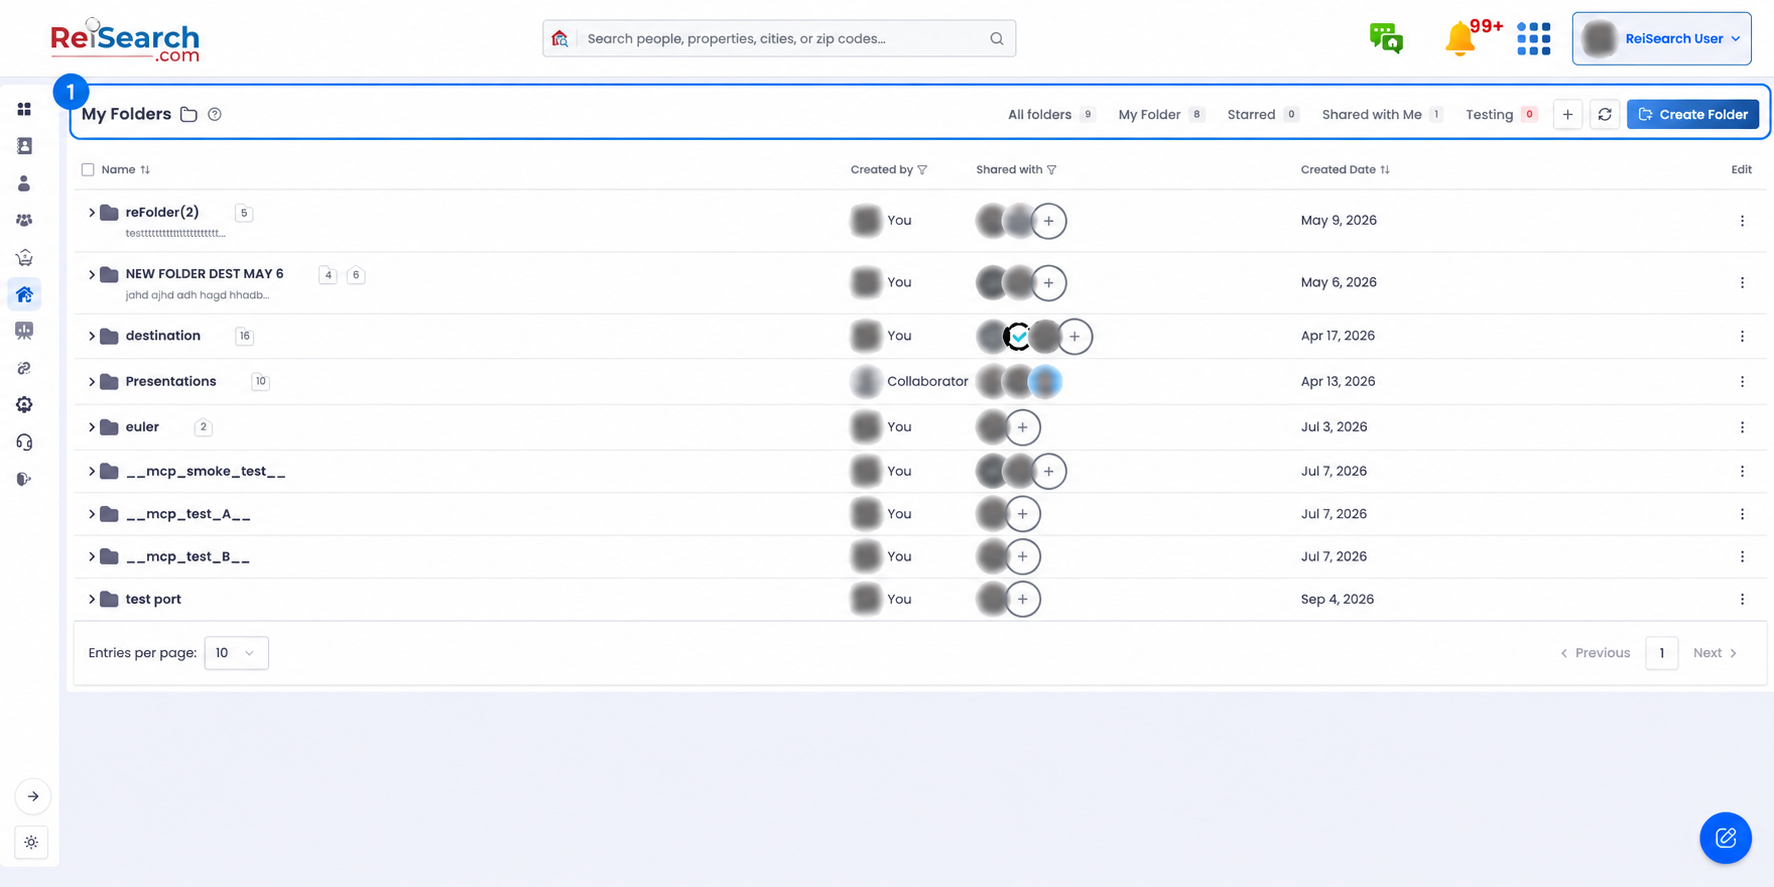The height and width of the screenshot is (887, 1774).
Task: Click the plus button next to Testing tab
Action: click(x=1567, y=115)
